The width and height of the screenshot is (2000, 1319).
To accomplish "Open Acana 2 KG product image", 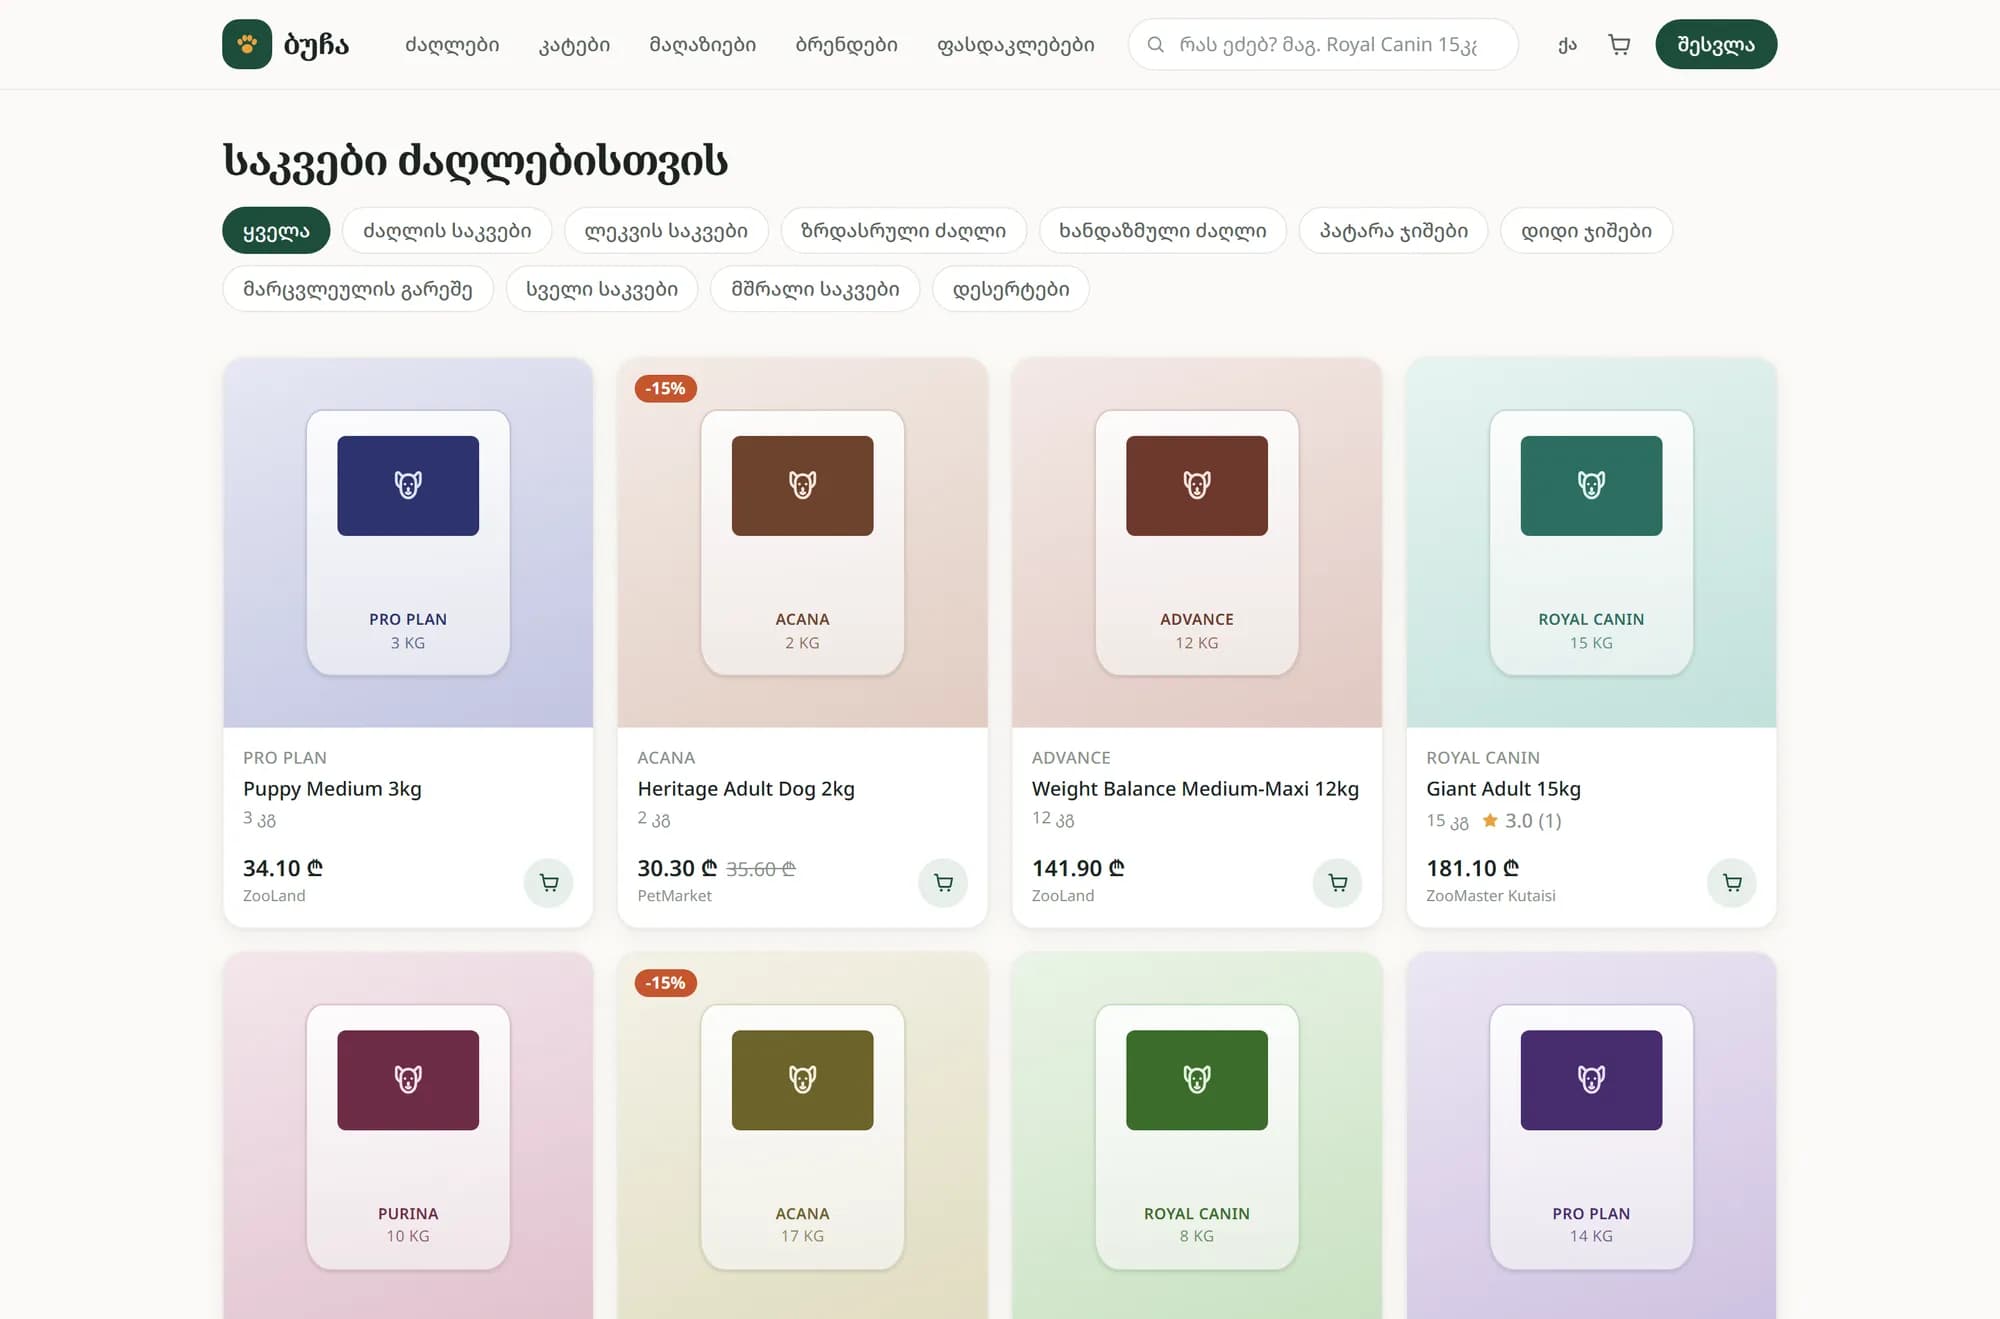I will click(802, 543).
